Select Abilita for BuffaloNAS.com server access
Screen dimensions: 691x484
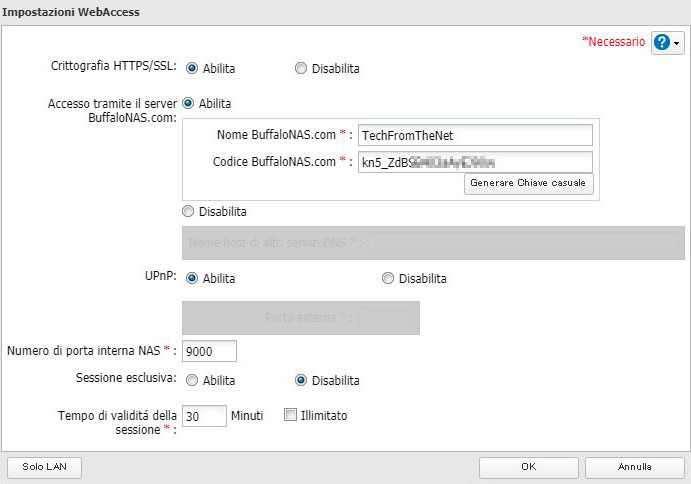tap(188, 102)
